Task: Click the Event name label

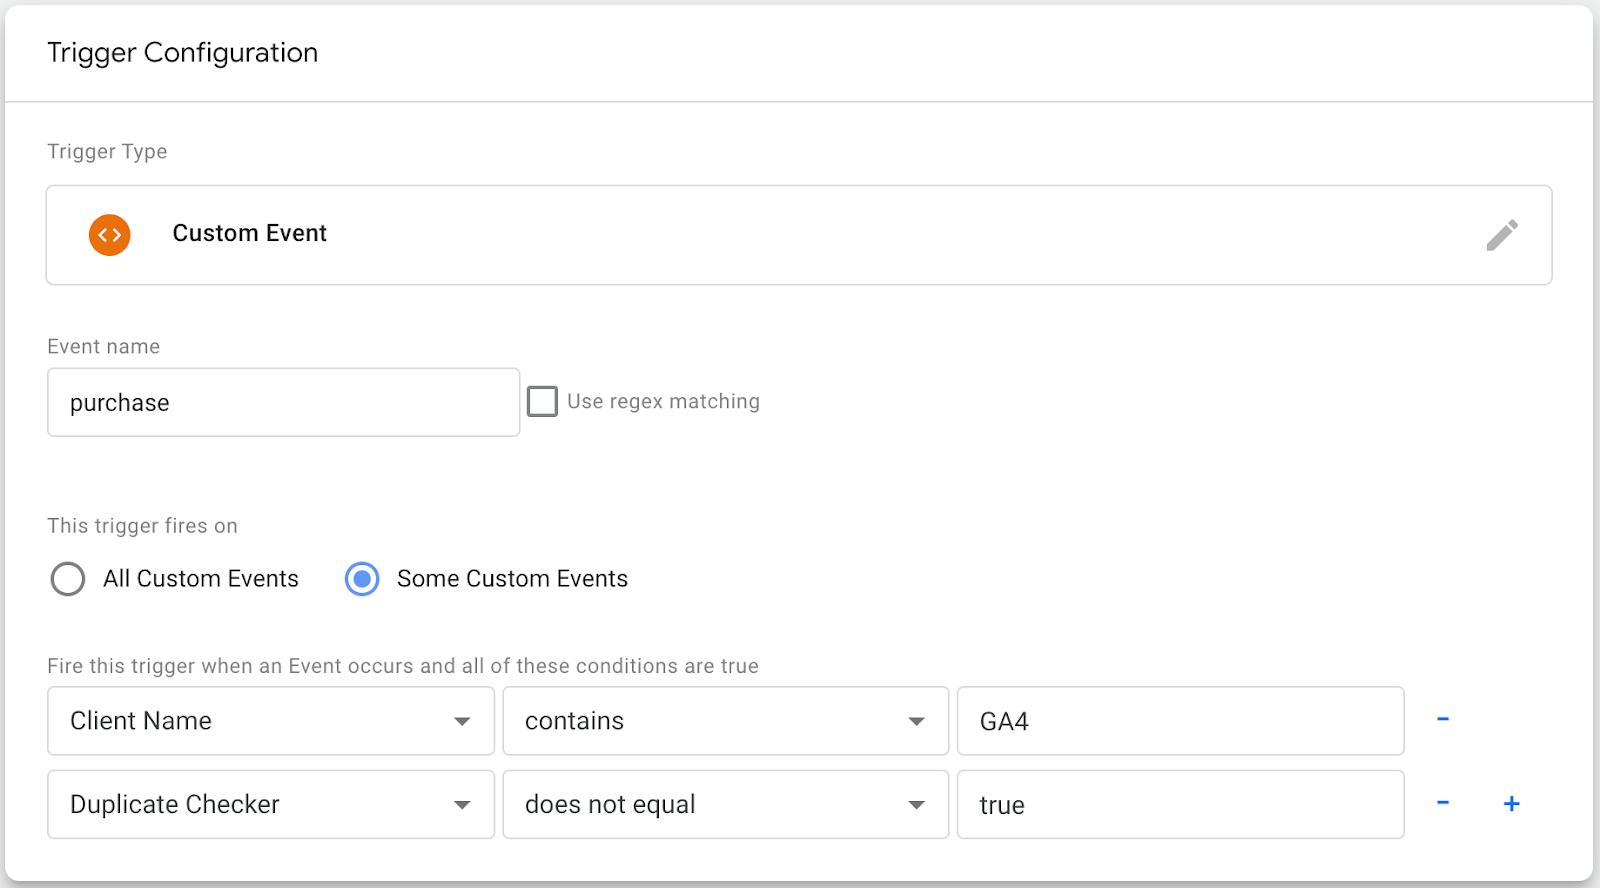Action: coord(103,346)
